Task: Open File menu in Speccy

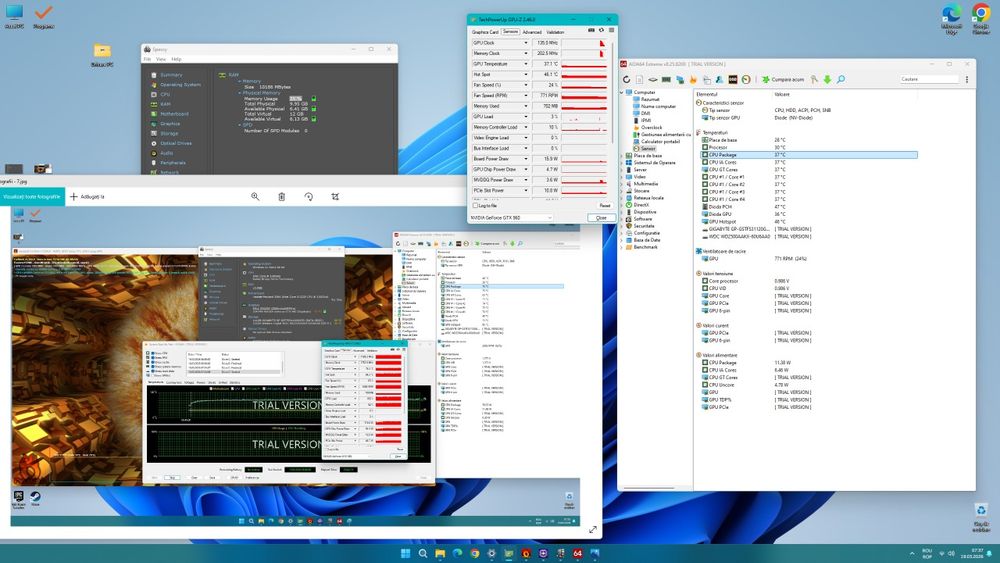Action: pyautogui.click(x=147, y=59)
